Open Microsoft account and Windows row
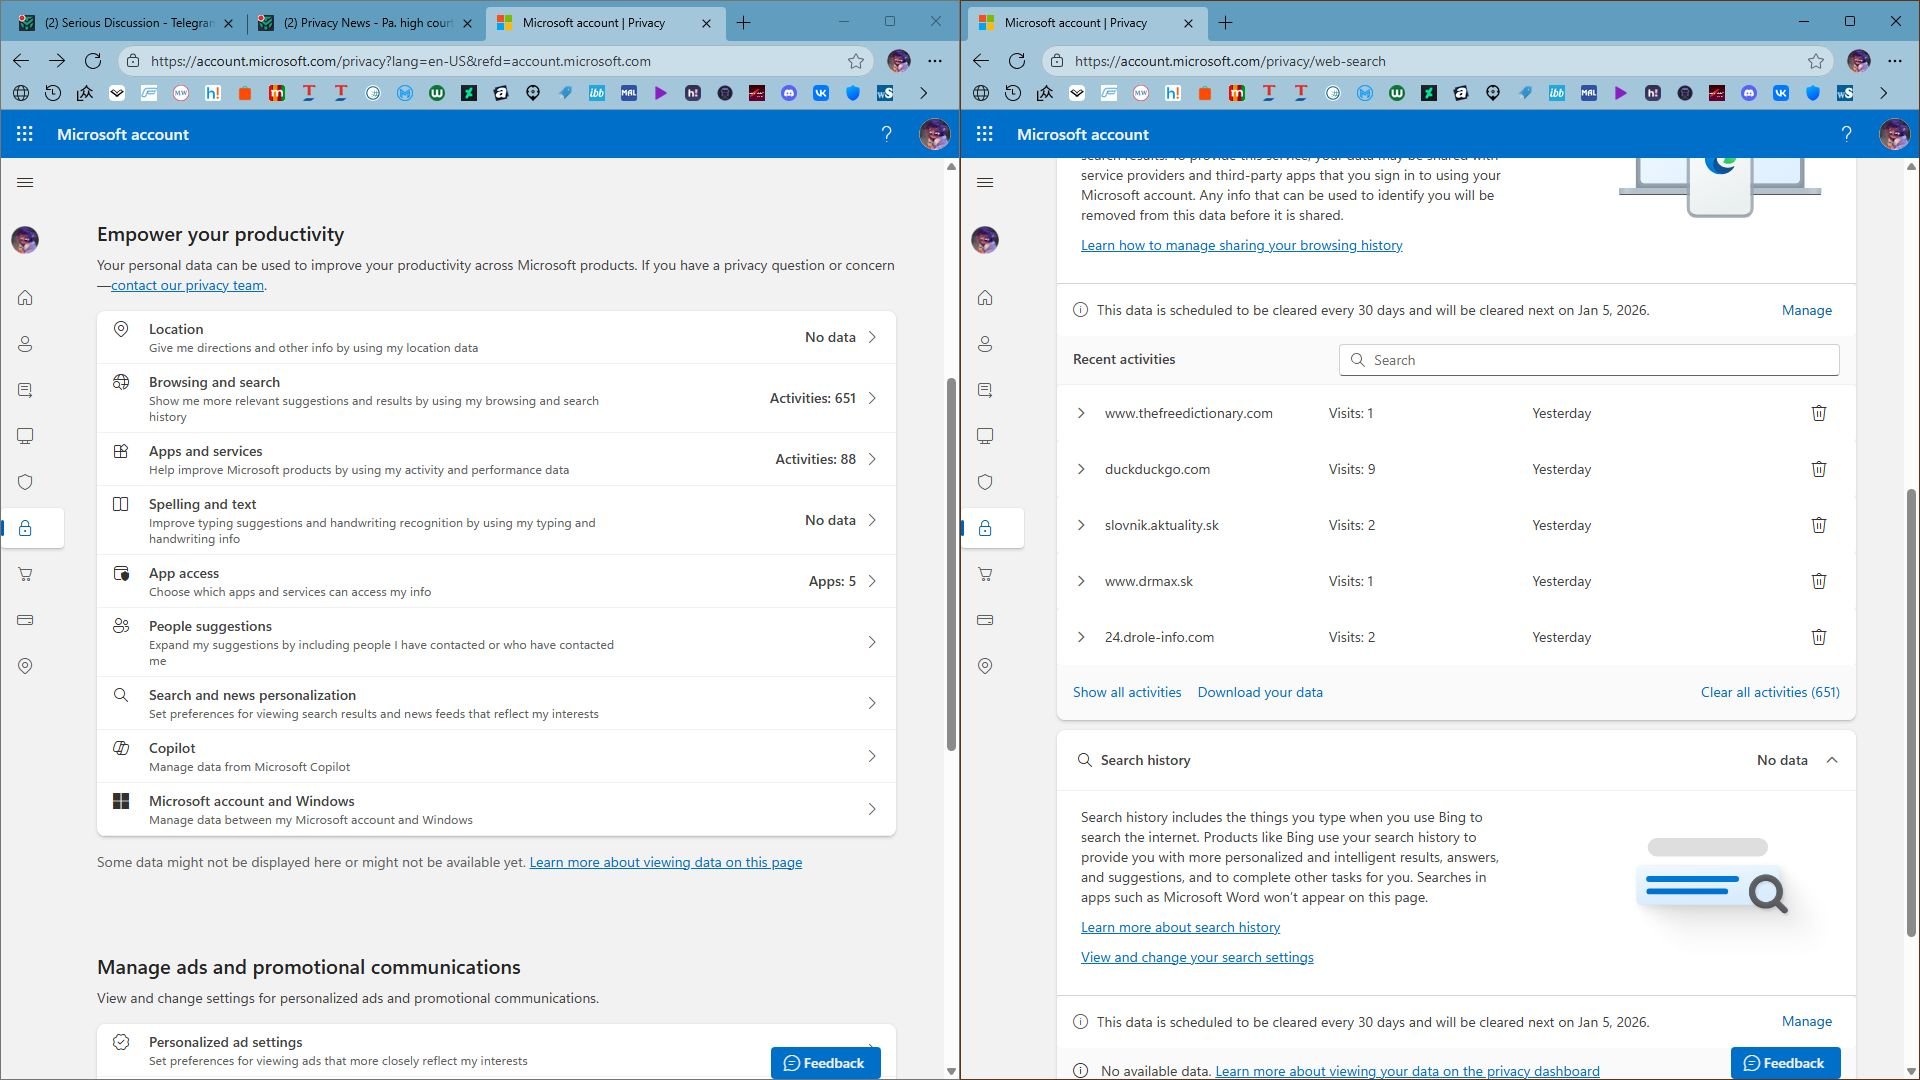1920x1080 pixels. [496, 809]
